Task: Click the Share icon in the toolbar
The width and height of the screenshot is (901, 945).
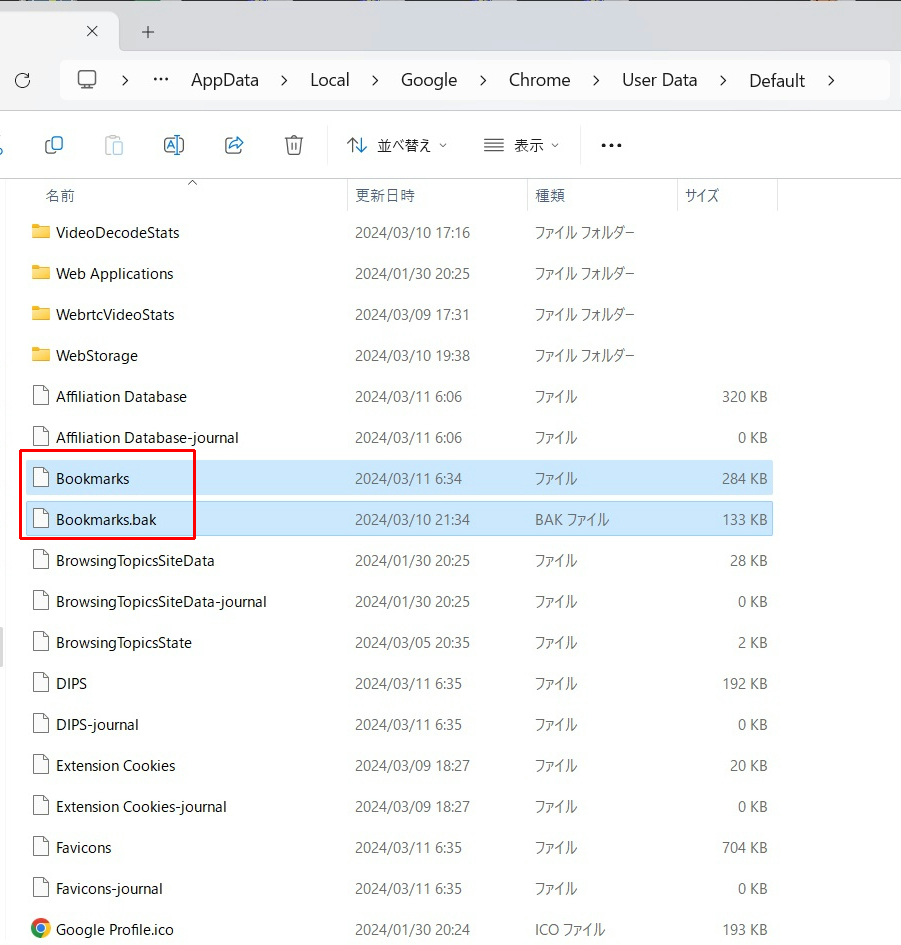Action: 233,145
